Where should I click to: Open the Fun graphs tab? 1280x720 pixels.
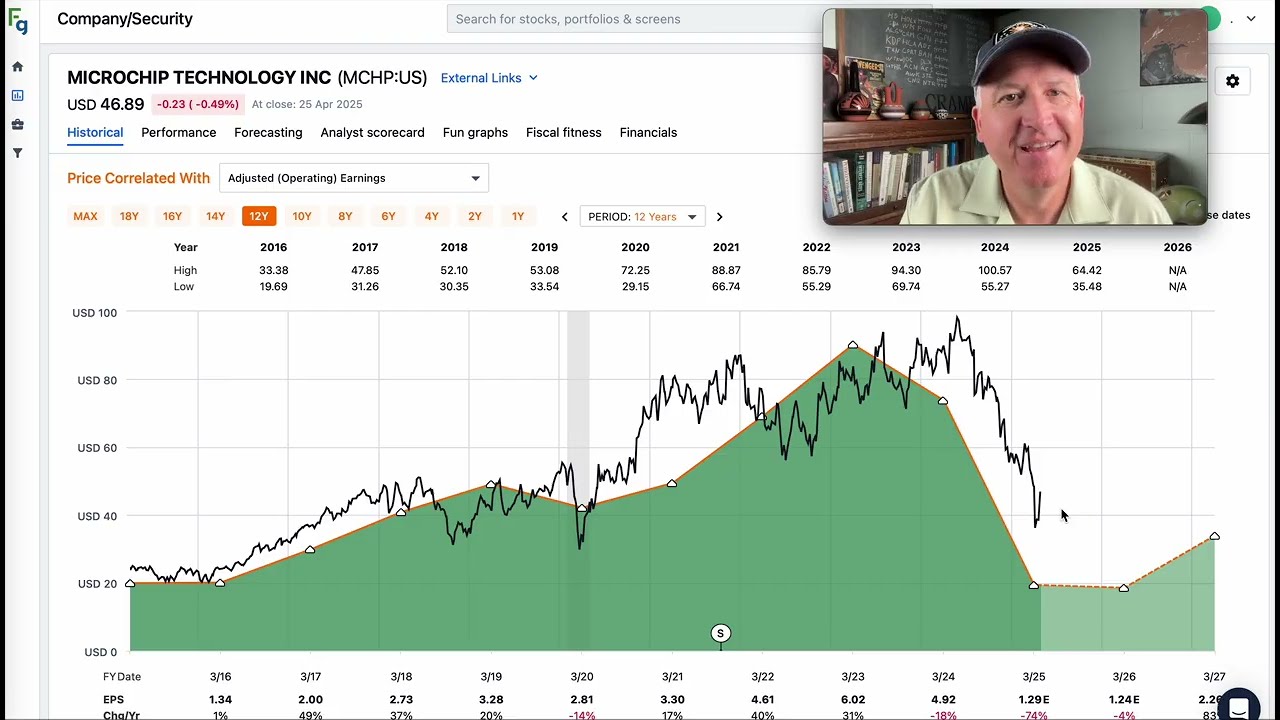tap(475, 133)
